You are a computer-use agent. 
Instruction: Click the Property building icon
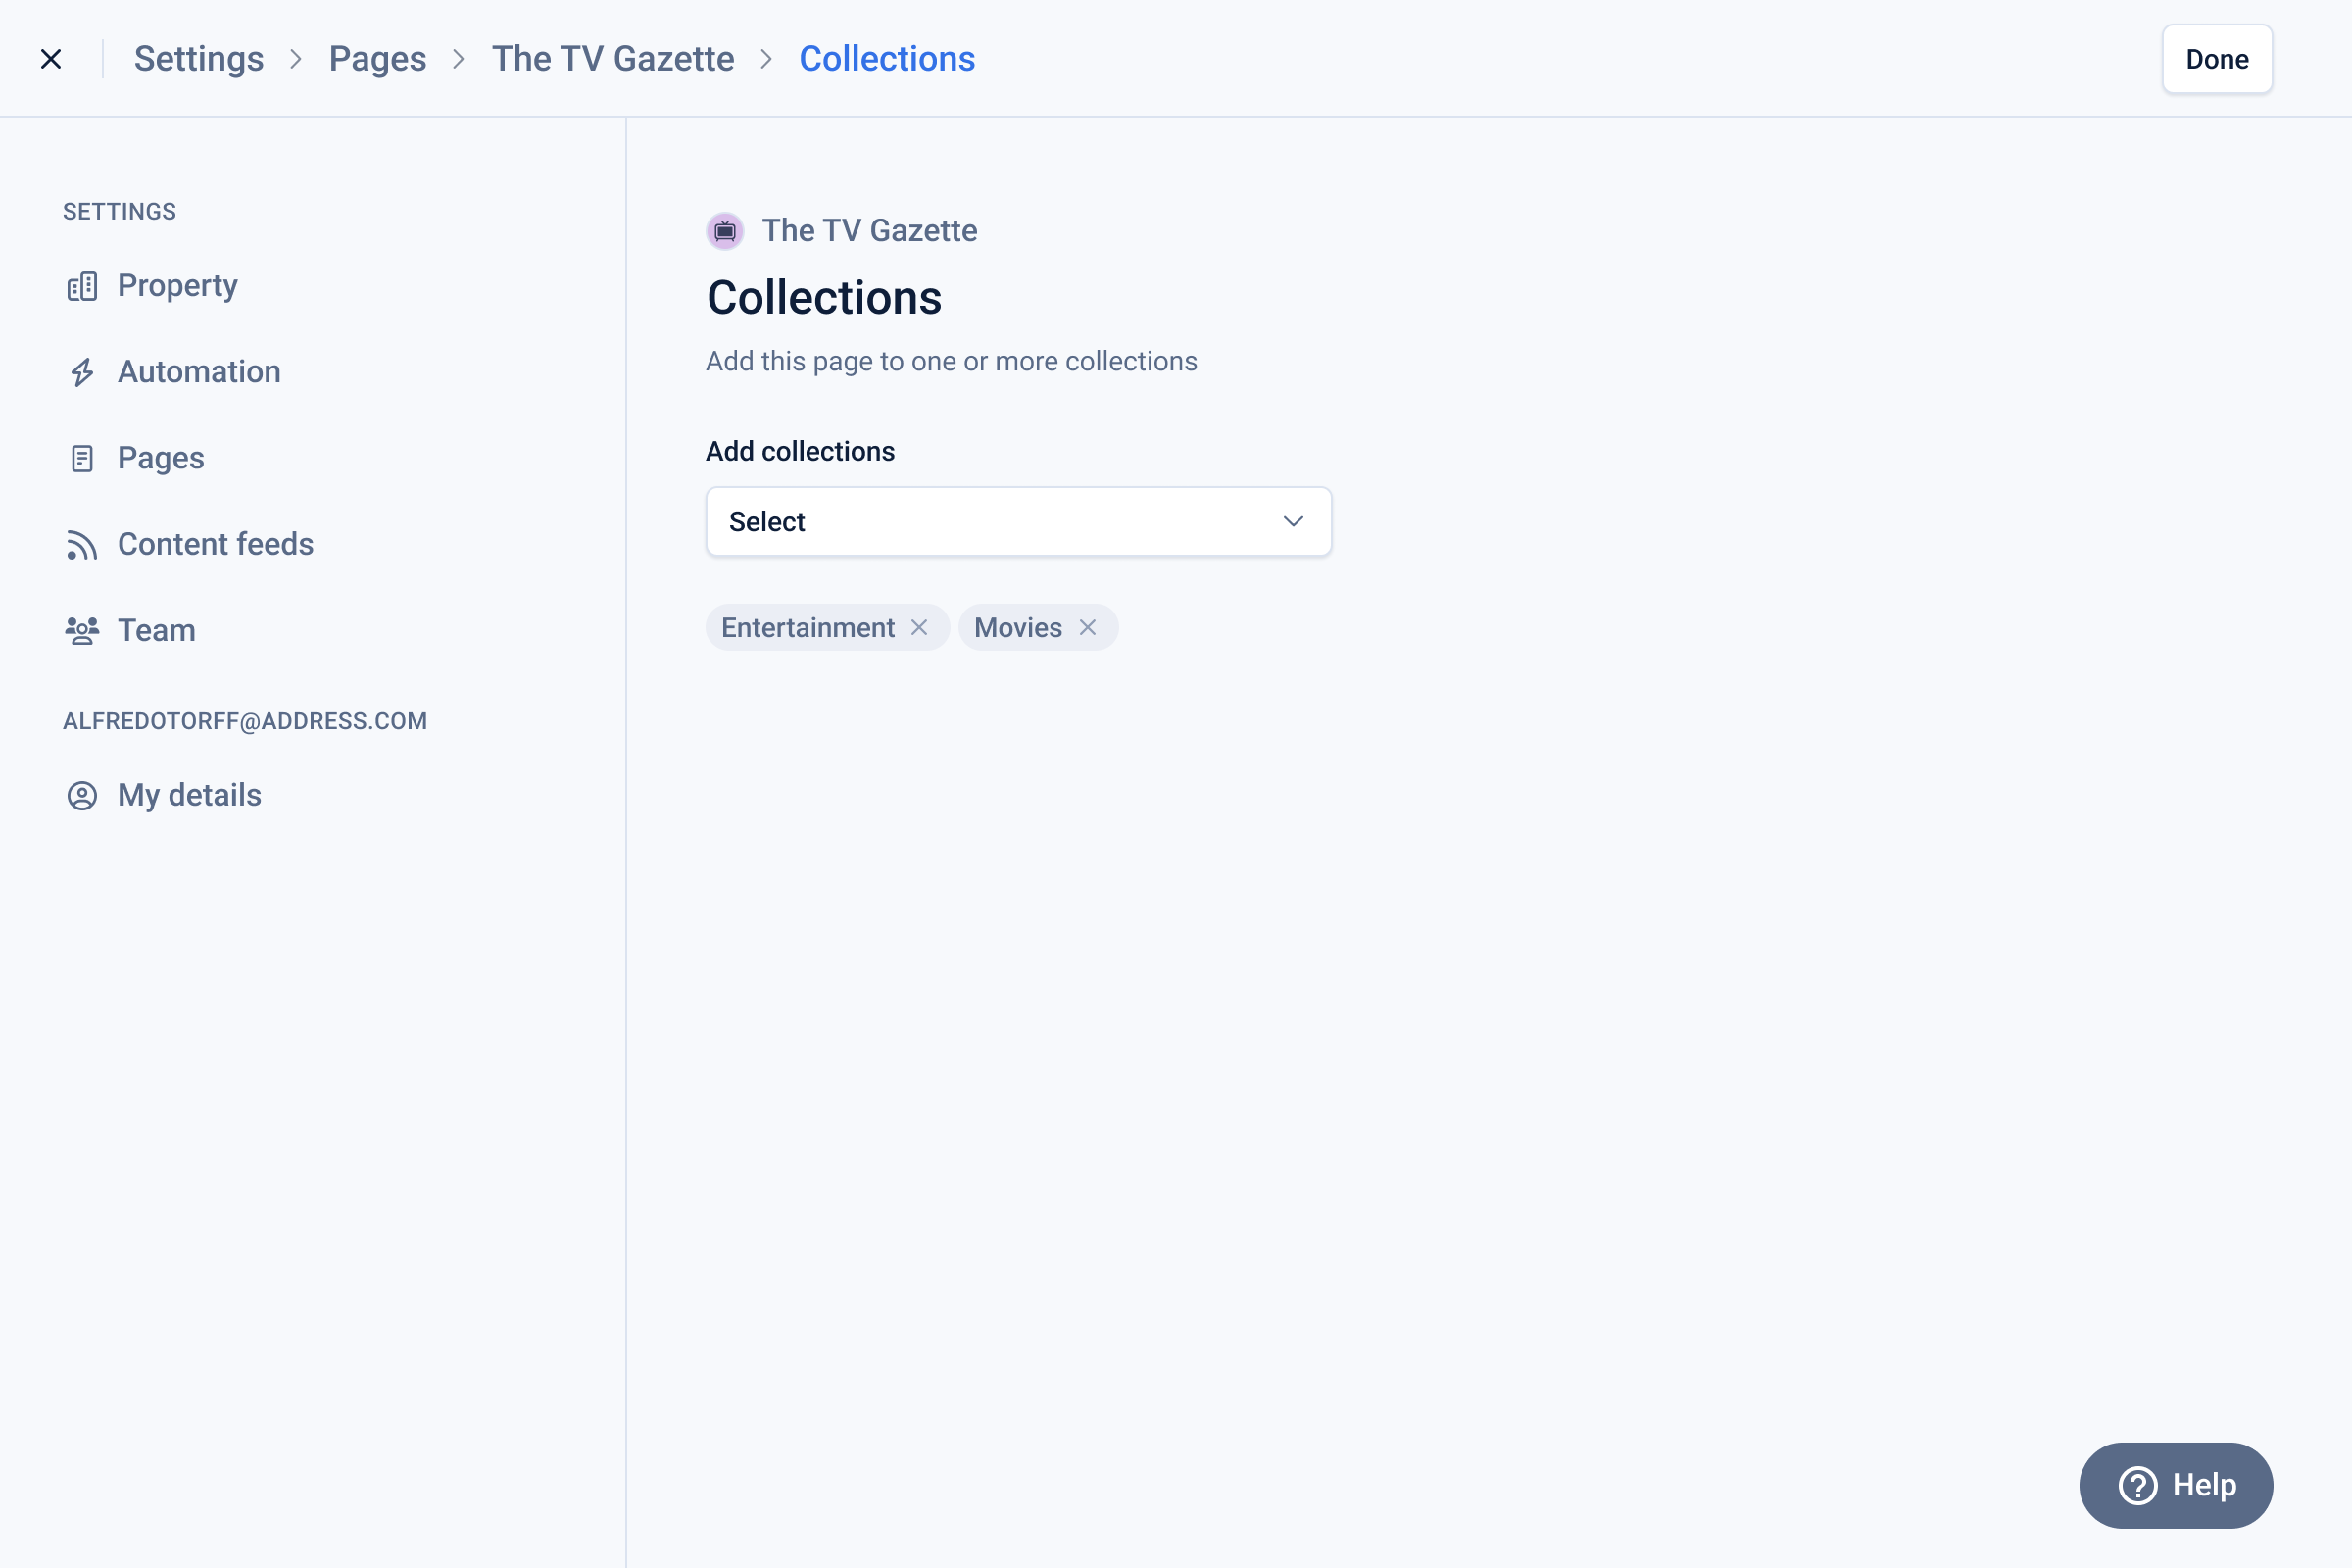tap(82, 287)
